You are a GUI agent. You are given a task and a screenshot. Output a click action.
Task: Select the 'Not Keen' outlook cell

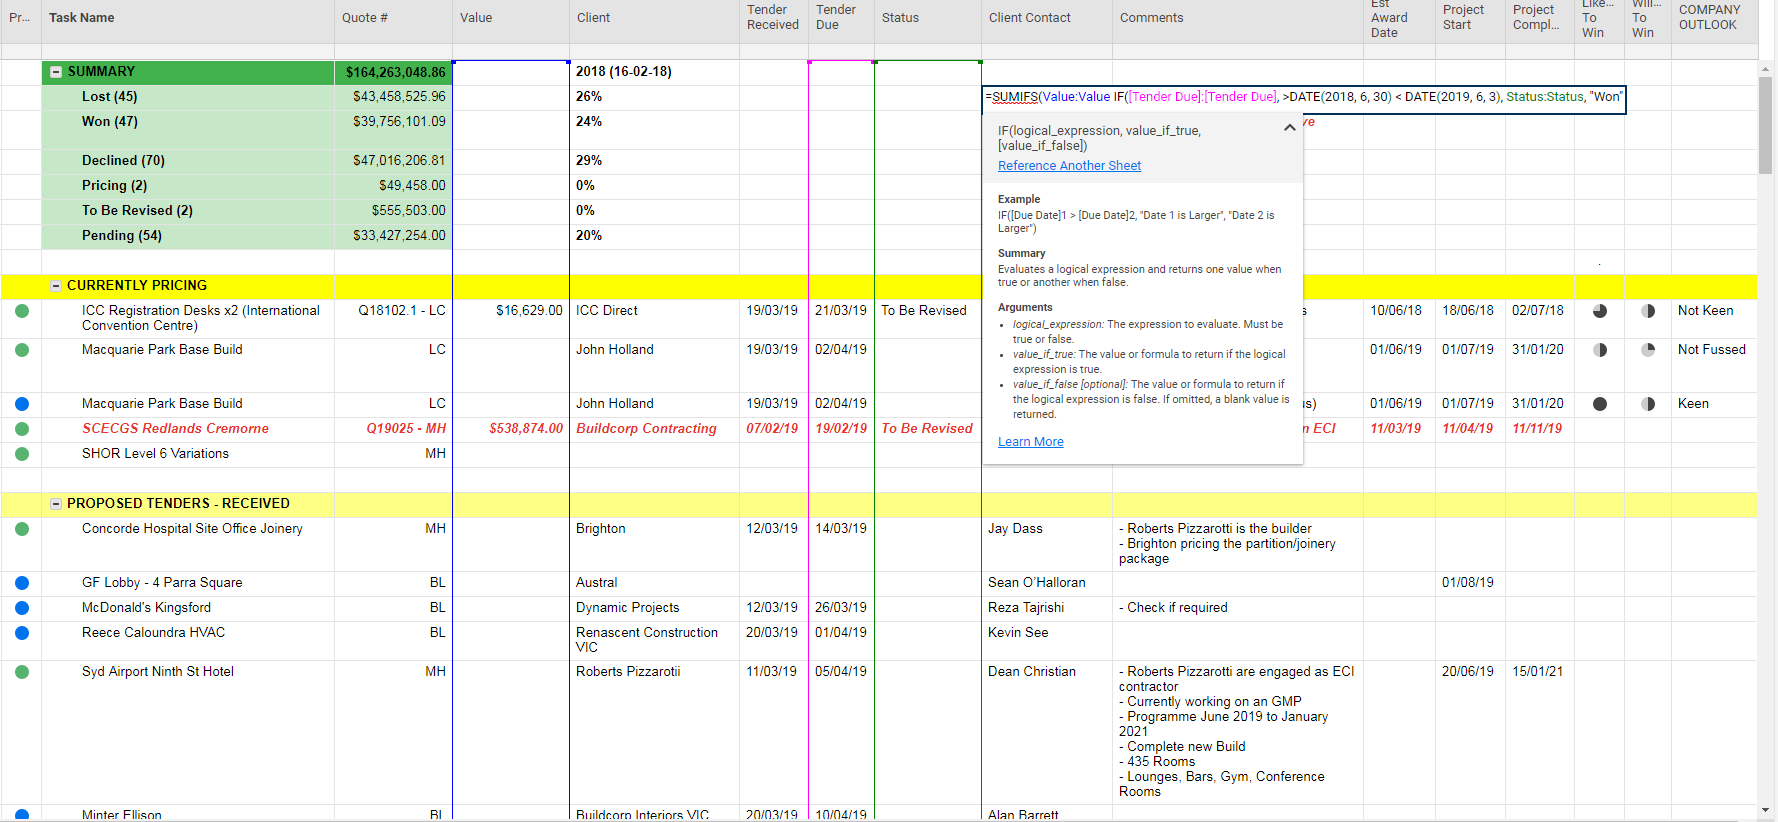(x=1714, y=318)
